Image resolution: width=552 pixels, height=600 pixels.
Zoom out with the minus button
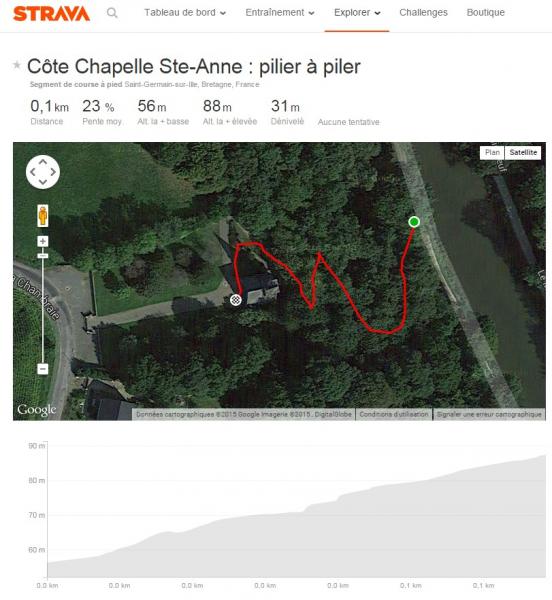coord(43,369)
